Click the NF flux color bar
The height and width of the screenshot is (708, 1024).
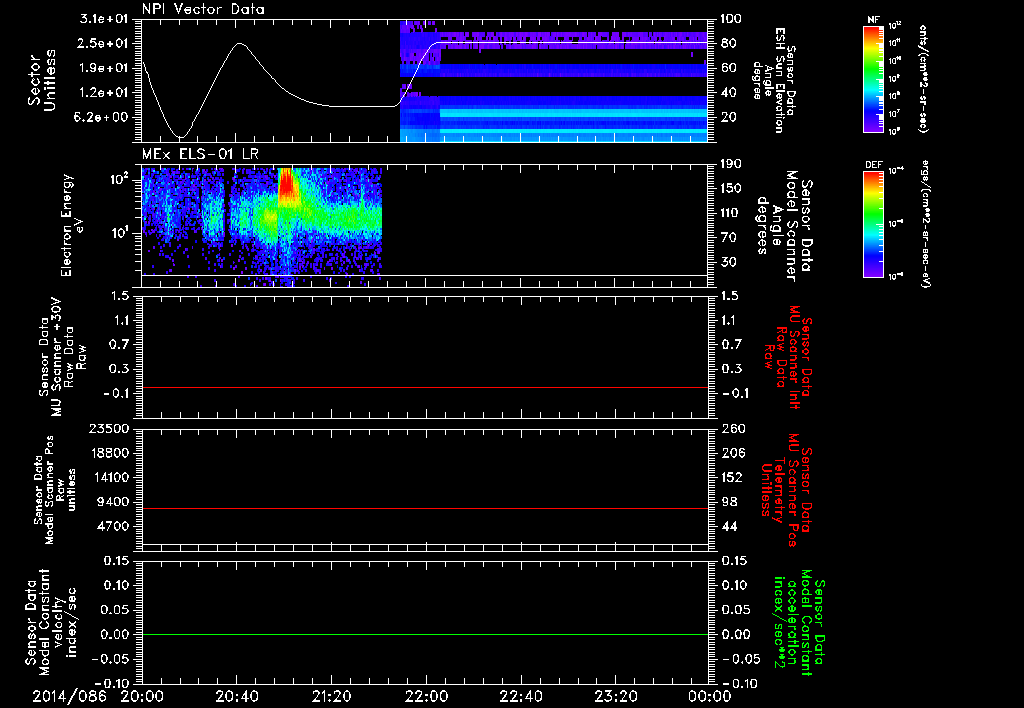873,78
